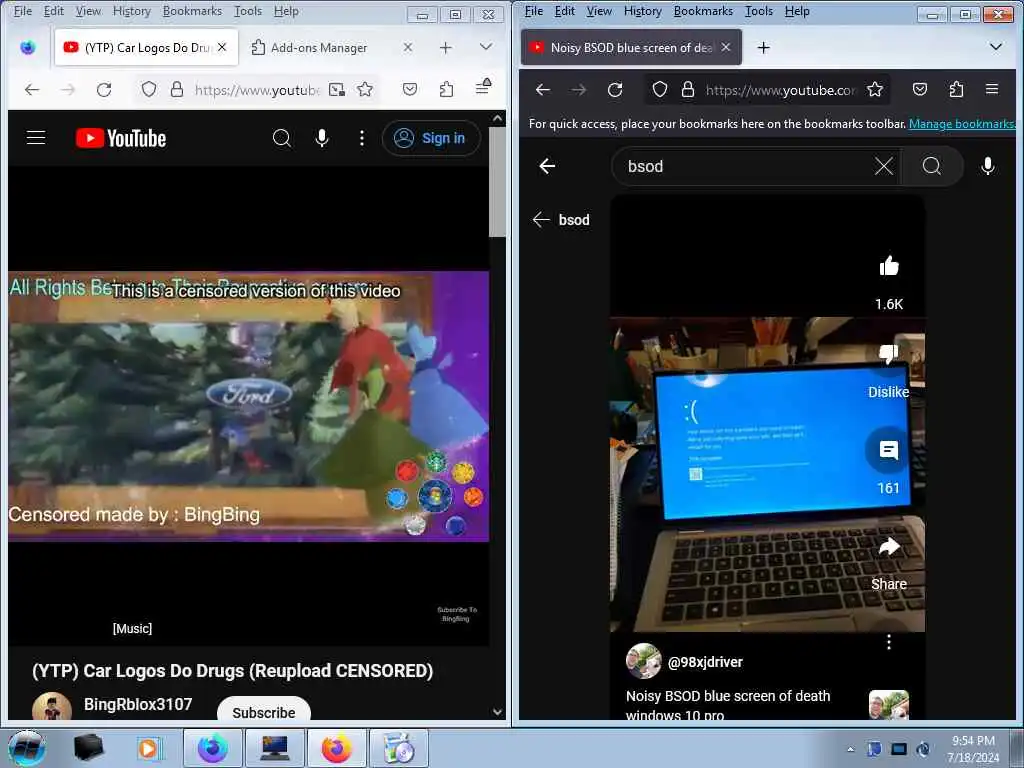This screenshot has width=1024, height=768.
Task: Click the Manage bookmarks link
Action: click(962, 124)
